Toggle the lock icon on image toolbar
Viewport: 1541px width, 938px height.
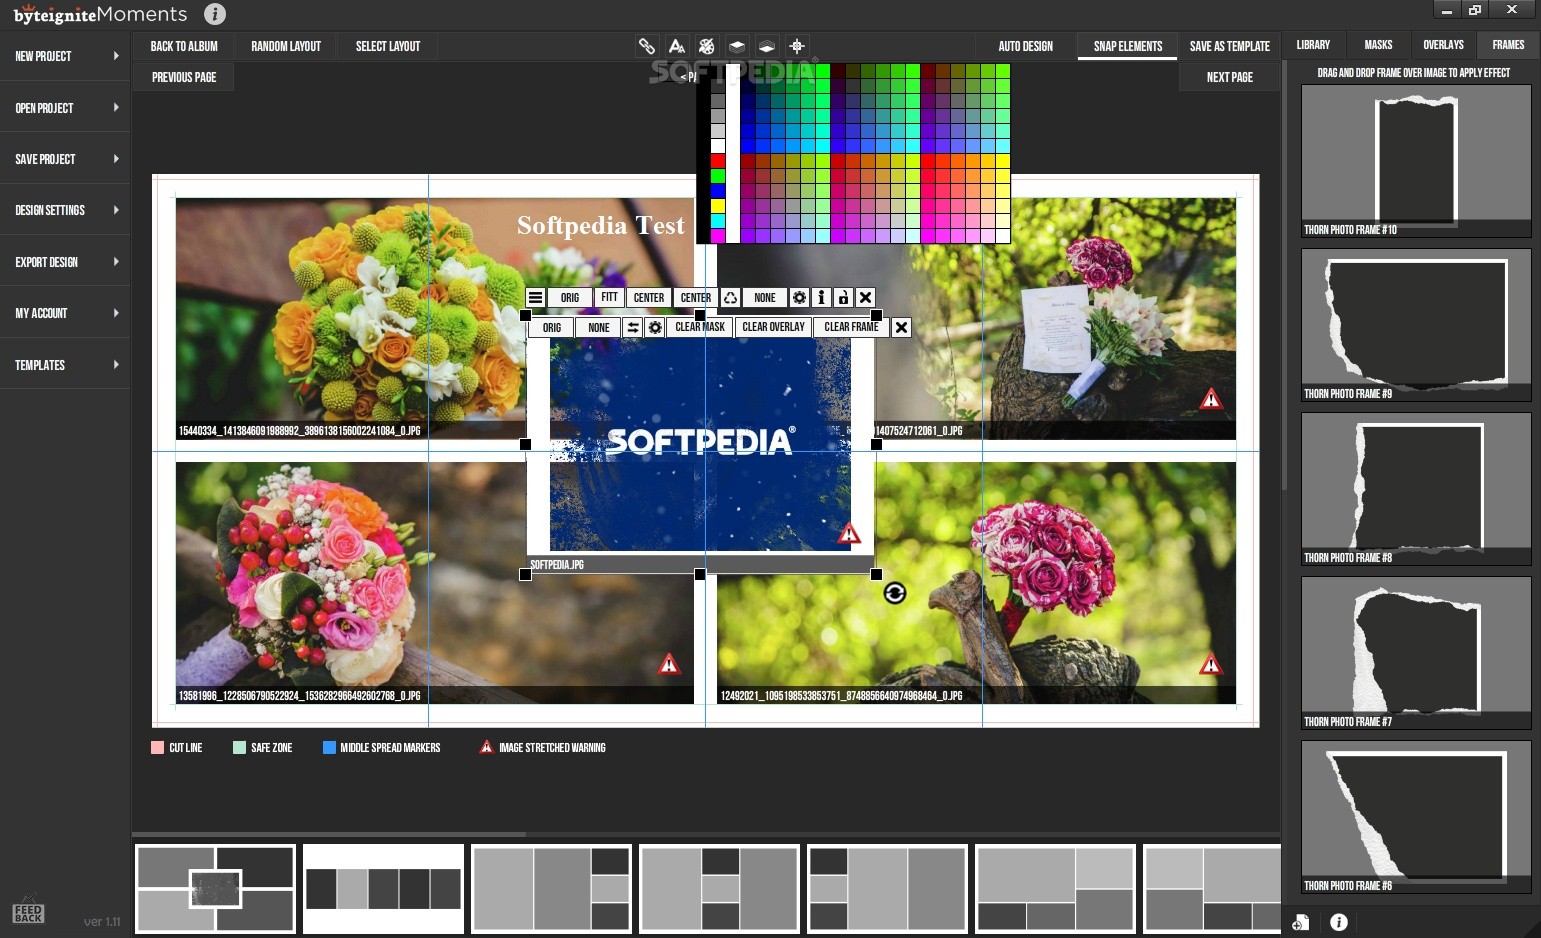tap(843, 298)
